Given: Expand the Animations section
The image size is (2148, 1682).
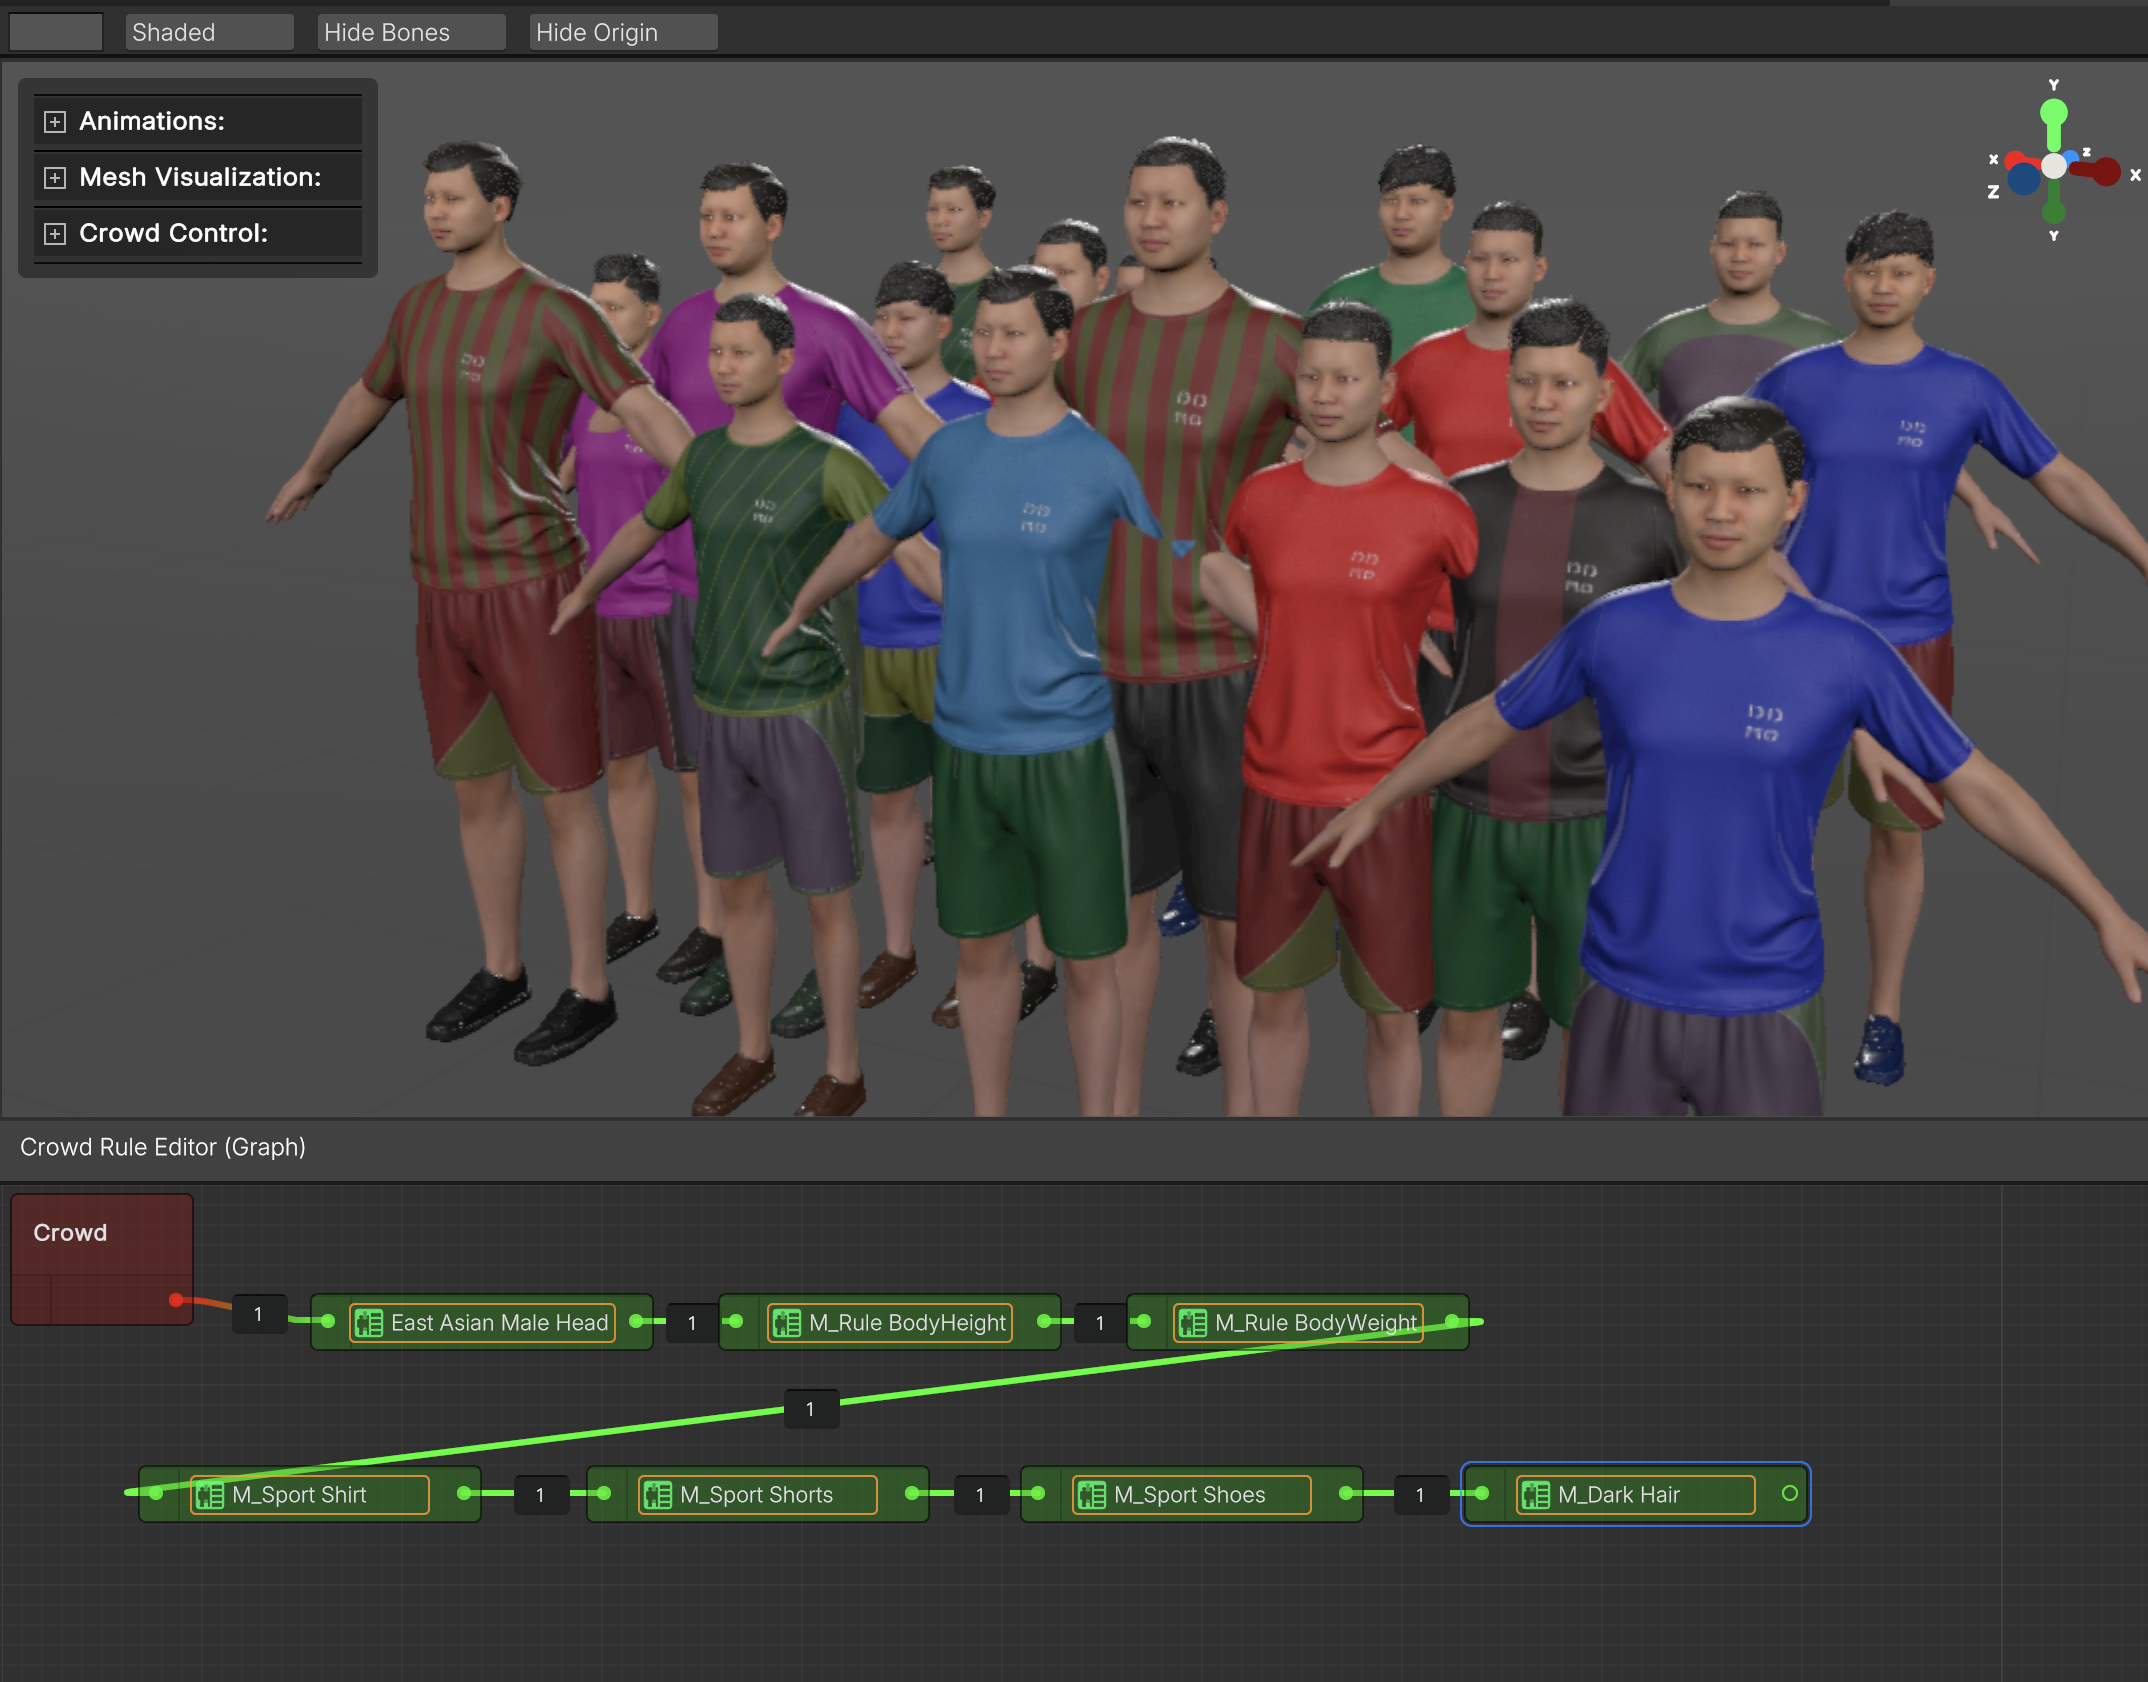Looking at the screenshot, I should (x=55, y=122).
